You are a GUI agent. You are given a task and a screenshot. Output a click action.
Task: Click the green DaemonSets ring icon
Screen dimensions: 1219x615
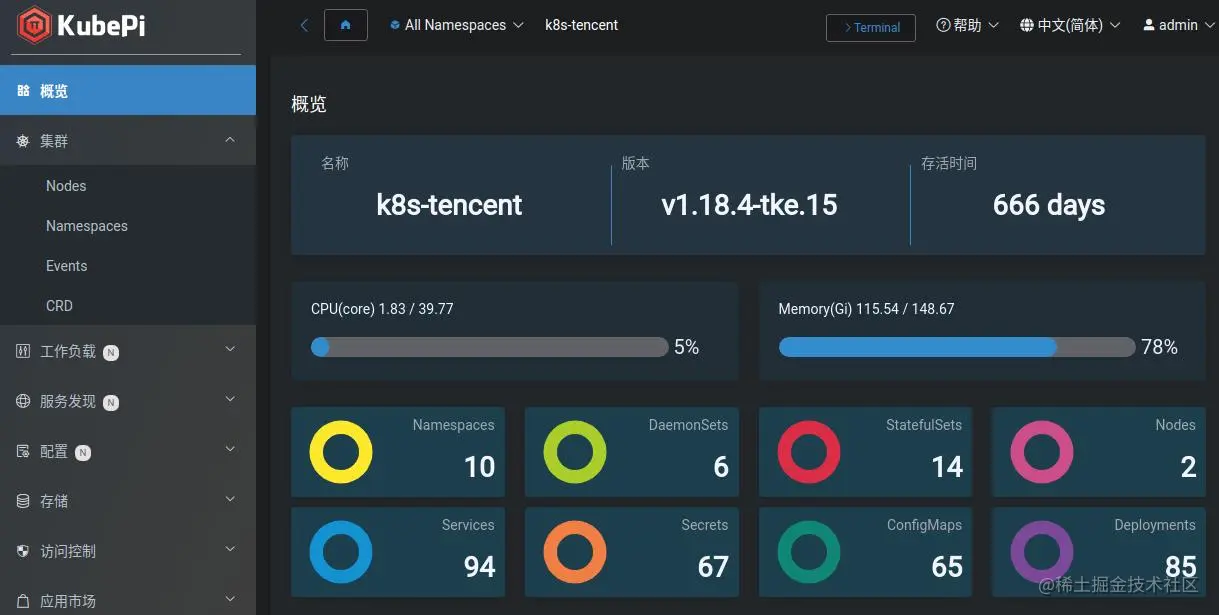click(575, 452)
